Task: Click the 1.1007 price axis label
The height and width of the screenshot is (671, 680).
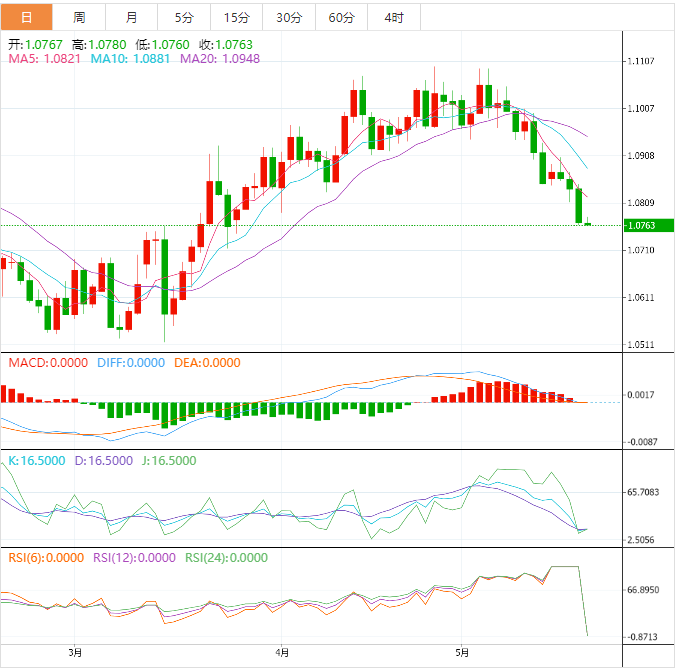Action: pos(641,108)
